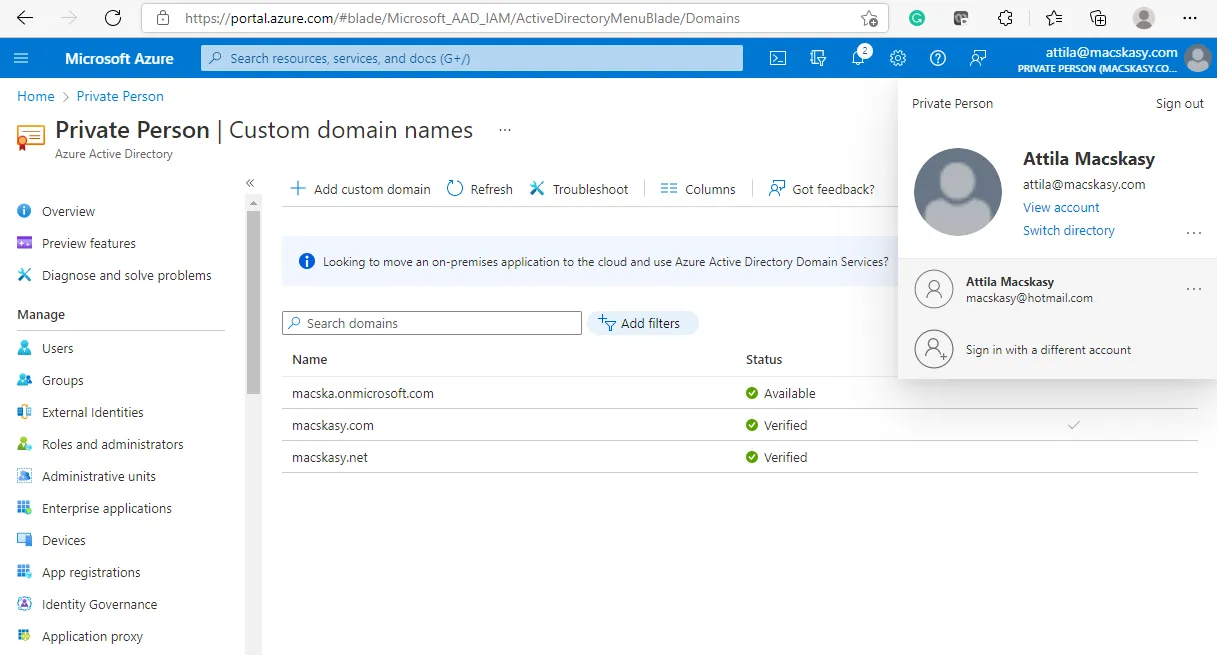Open portal Settings gear icon
Image resolution: width=1217 pixels, height=655 pixels.
tap(898, 59)
